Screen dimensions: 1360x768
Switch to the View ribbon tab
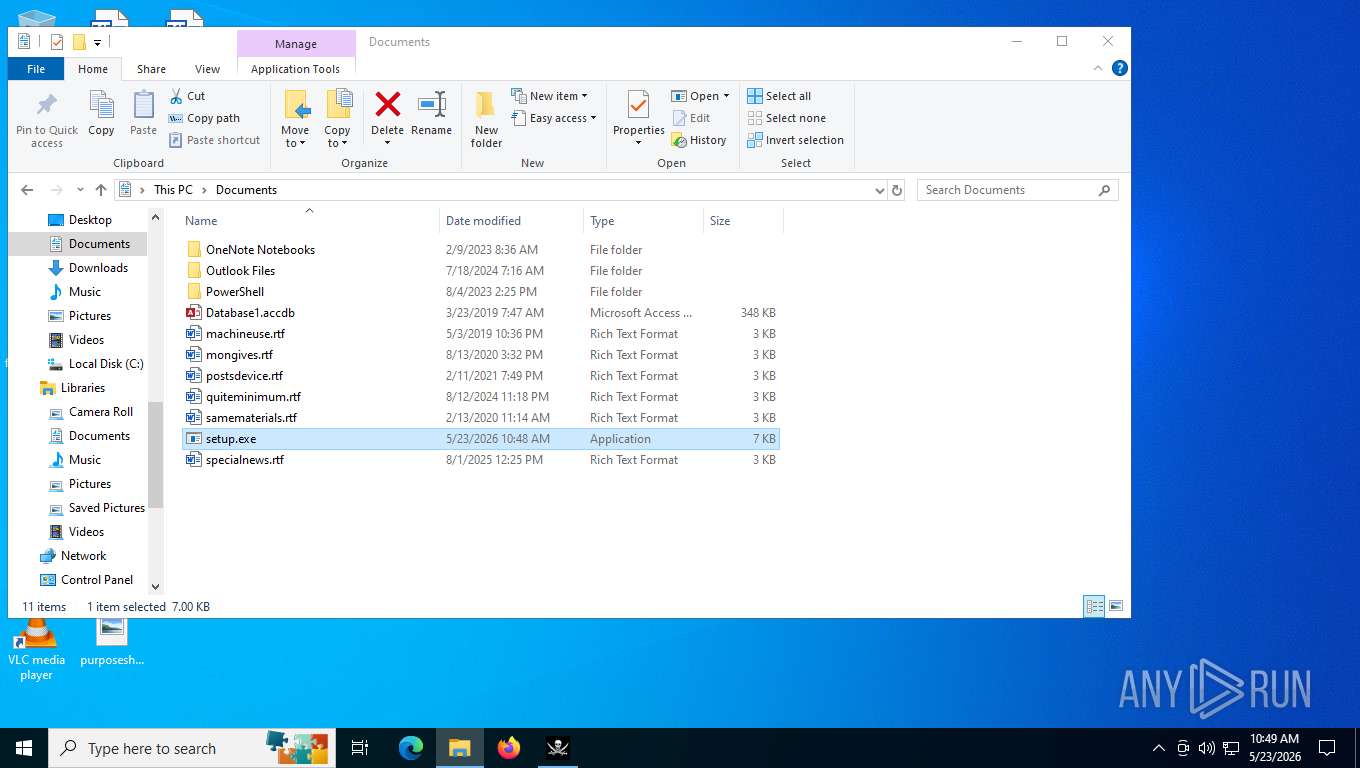pos(207,69)
